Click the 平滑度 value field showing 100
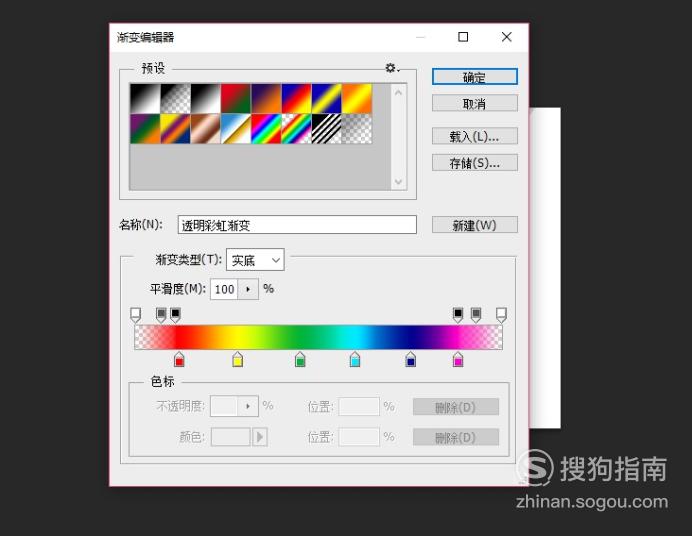The image size is (692, 536). tap(224, 289)
